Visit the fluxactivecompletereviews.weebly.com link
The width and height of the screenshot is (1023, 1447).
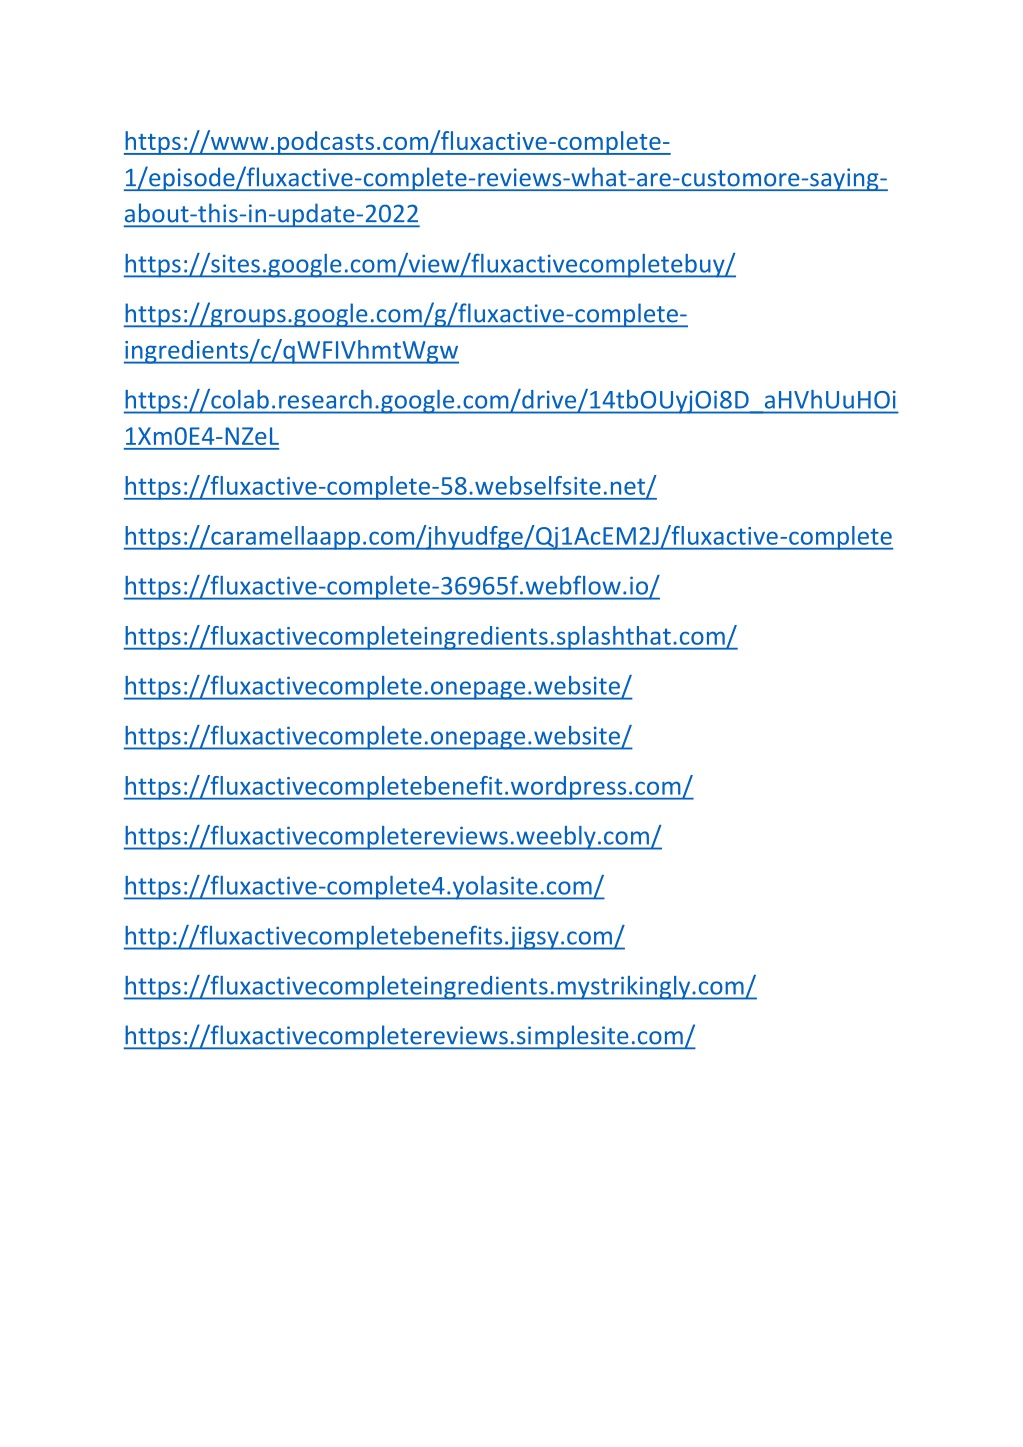coord(393,836)
